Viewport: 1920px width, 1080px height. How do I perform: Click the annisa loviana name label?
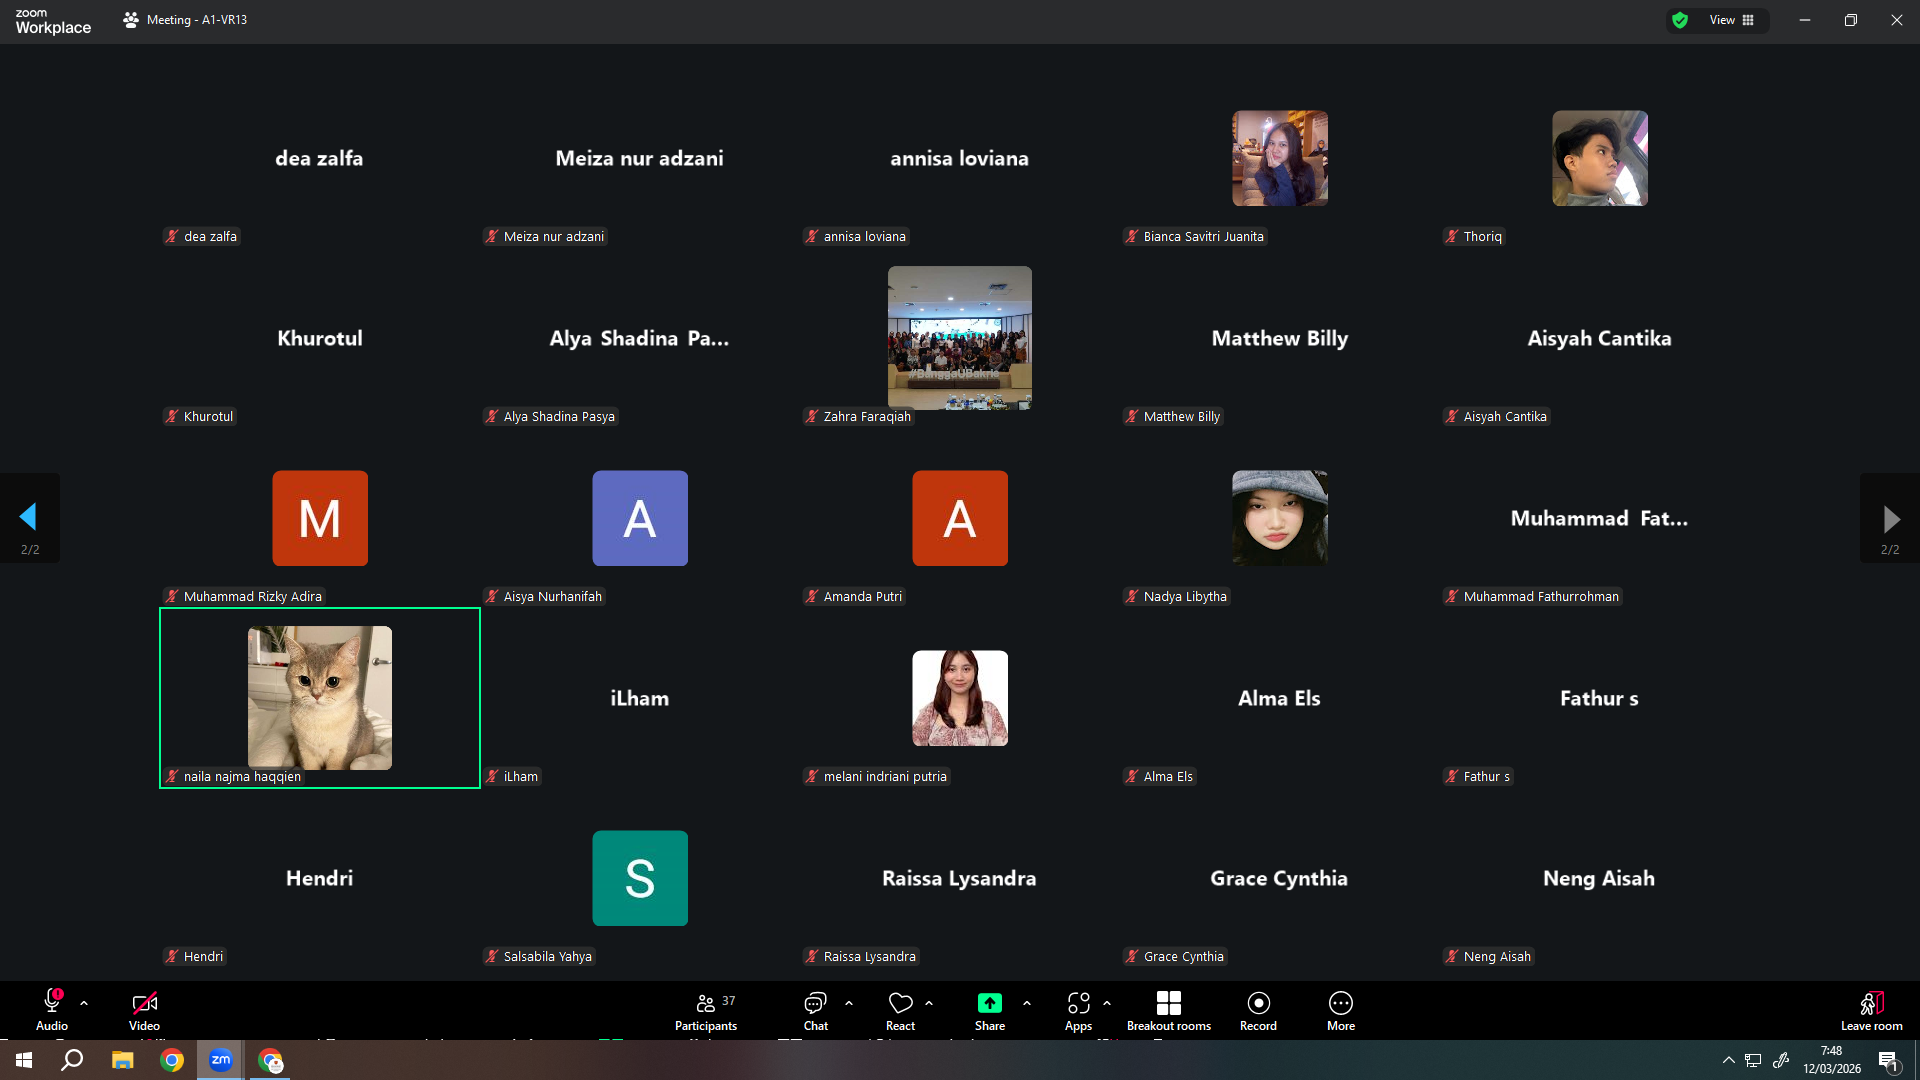857,237
